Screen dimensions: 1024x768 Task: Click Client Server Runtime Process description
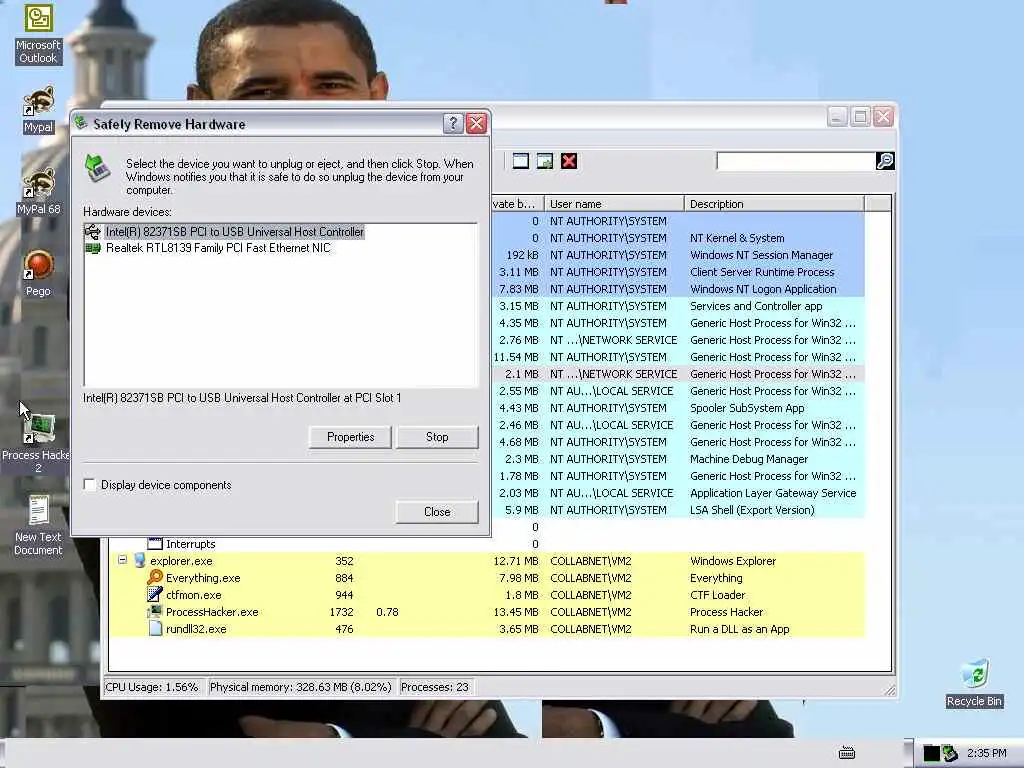click(762, 272)
